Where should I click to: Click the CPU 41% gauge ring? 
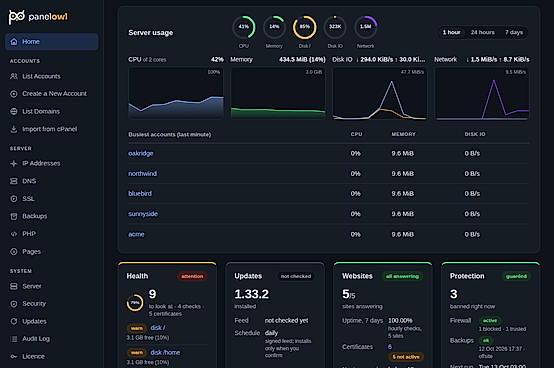point(244,27)
